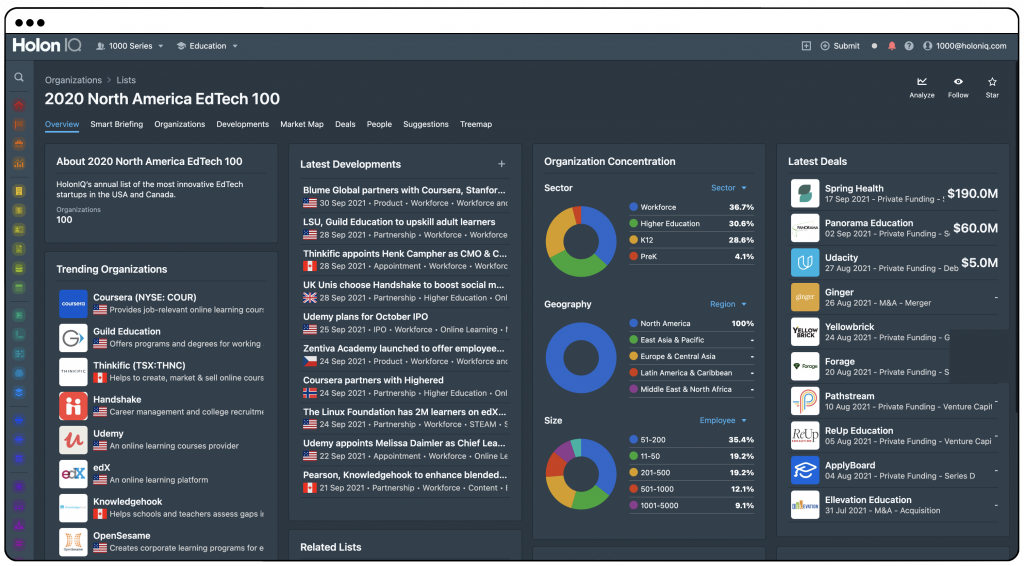Click the OpenSesame logo icon
This screenshot has width=1024, height=566.
coord(73,542)
